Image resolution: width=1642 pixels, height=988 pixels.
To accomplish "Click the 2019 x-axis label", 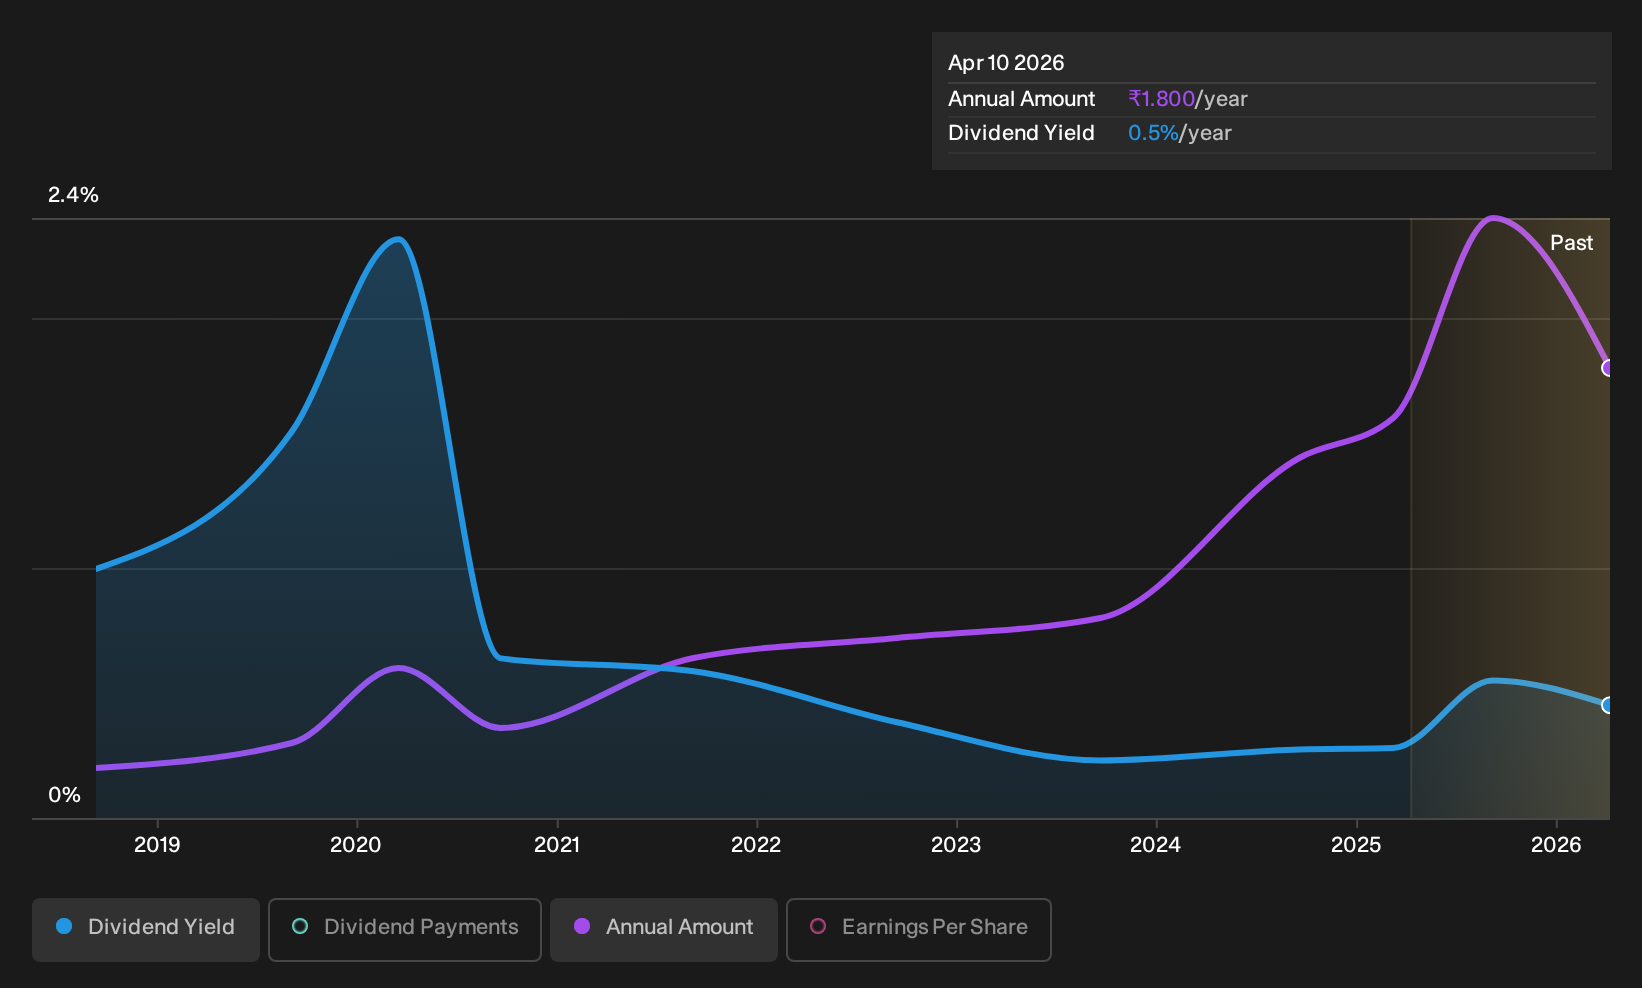I will click(x=157, y=845).
